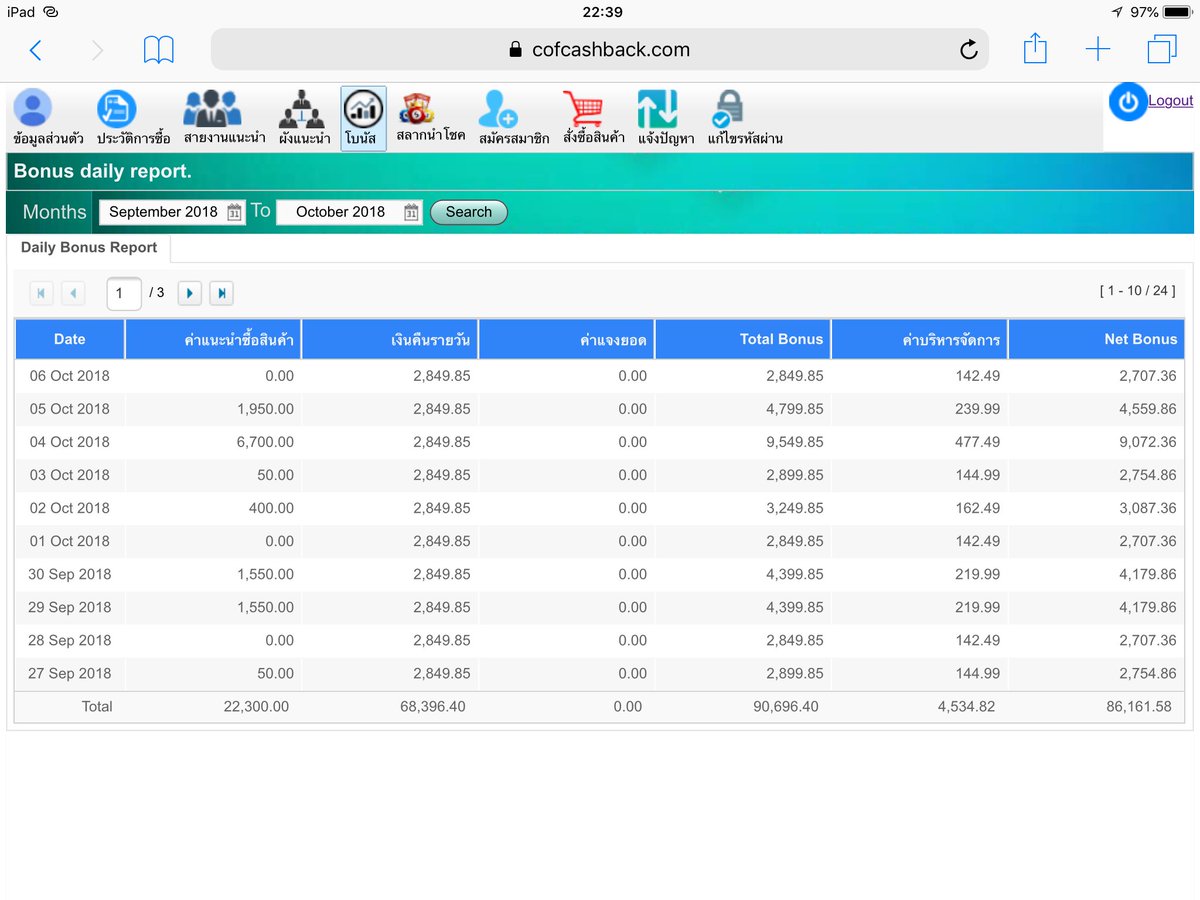This screenshot has width=1200, height=900.
Task: Click the page number input field
Action: [x=124, y=293]
